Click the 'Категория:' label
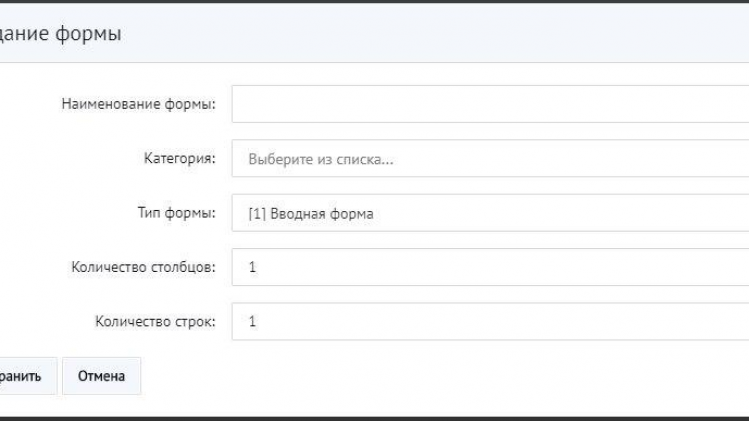Screen dimensions: 749x421 tap(180, 158)
